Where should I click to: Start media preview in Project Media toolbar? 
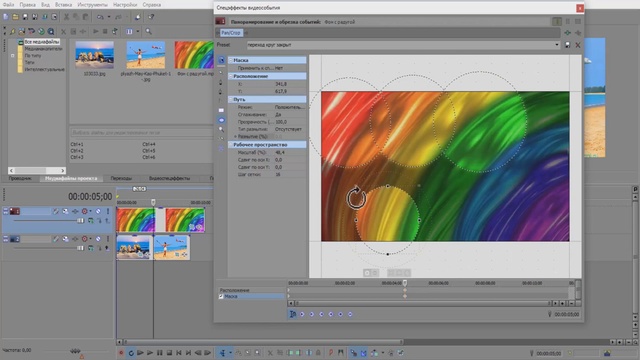click(x=96, y=31)
